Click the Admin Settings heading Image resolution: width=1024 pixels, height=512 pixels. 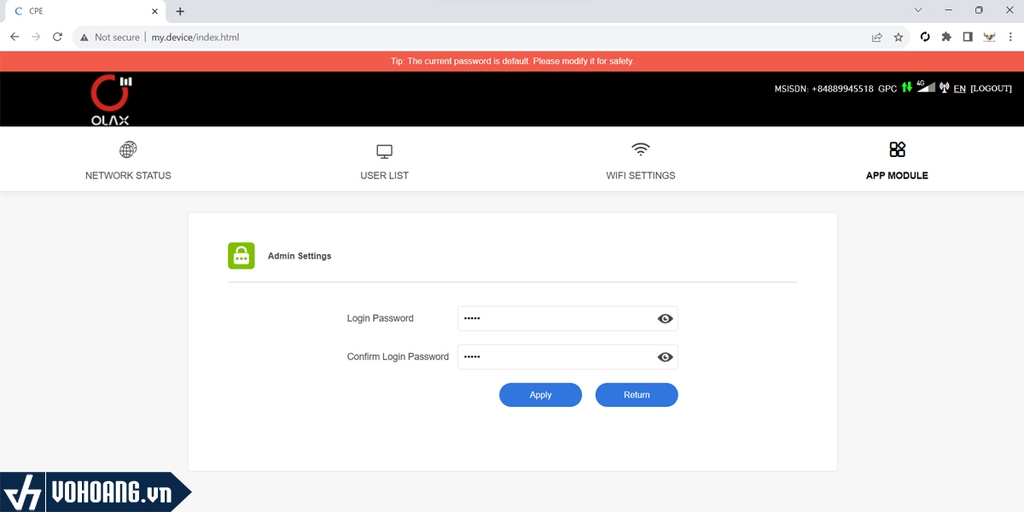(300, 256)
